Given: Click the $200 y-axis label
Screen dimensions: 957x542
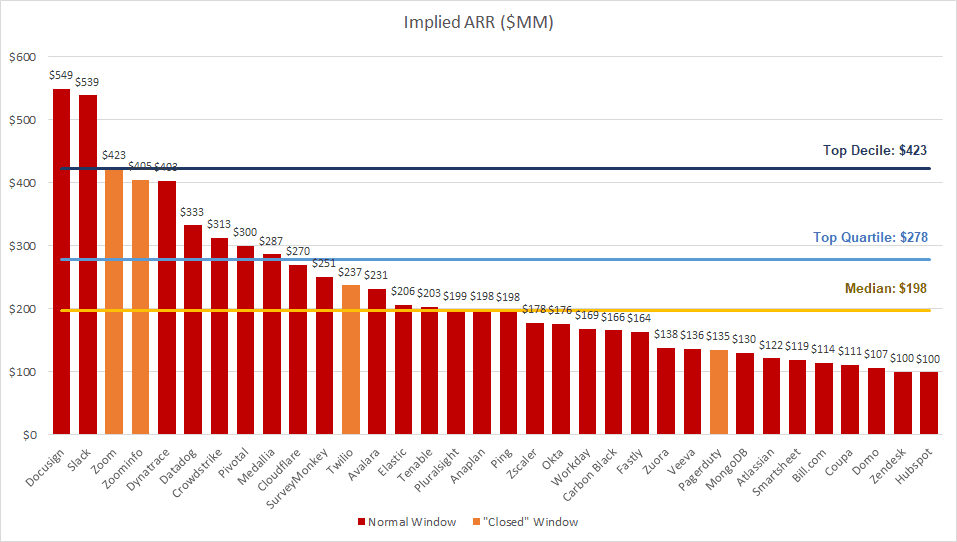Looking at the screenshot, I should [x=23, y=309].
